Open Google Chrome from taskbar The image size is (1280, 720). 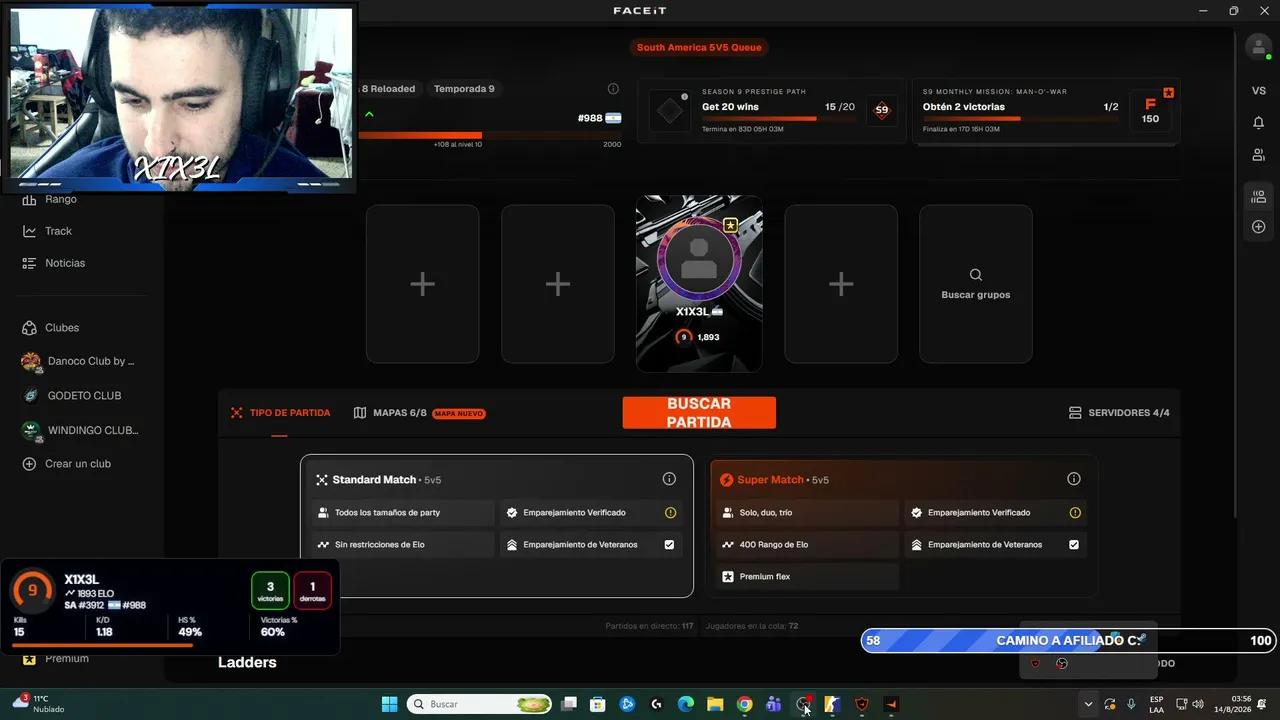[x=744, y=704]
